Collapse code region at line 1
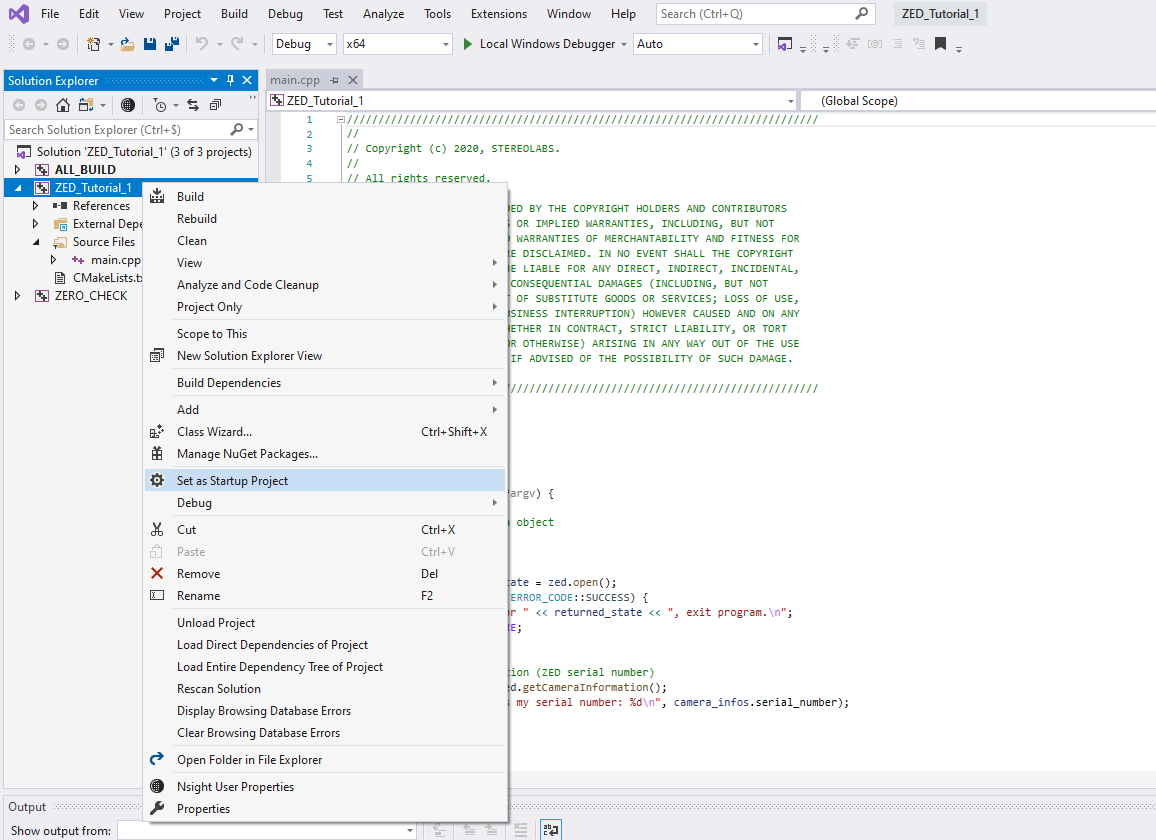 click(341, 119)
